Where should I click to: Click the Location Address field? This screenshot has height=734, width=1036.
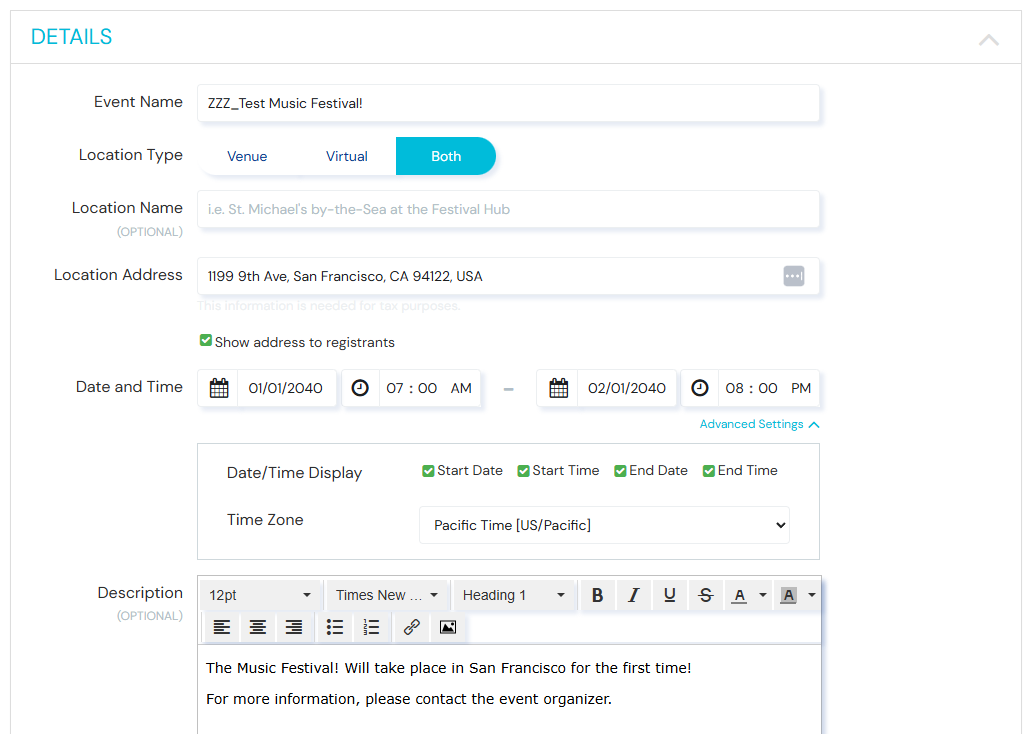click(x=508, y=276)
